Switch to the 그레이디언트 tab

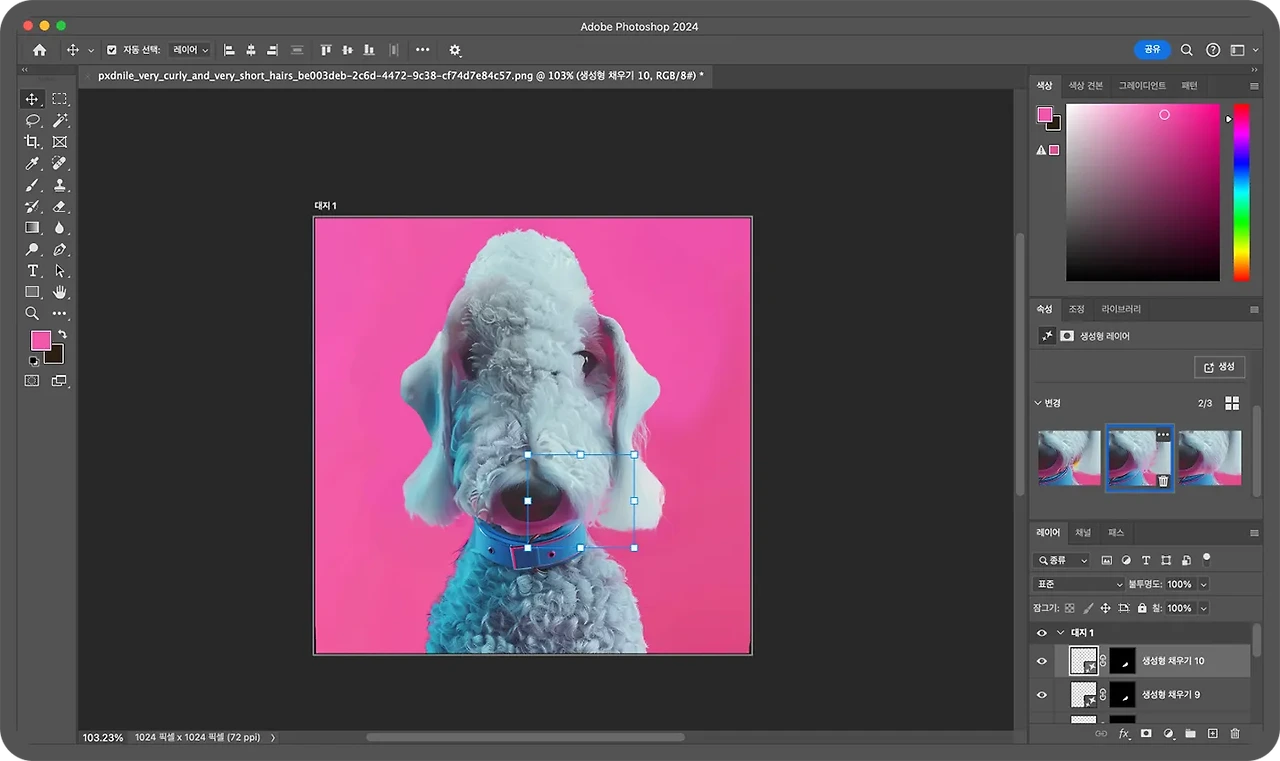1142,86
